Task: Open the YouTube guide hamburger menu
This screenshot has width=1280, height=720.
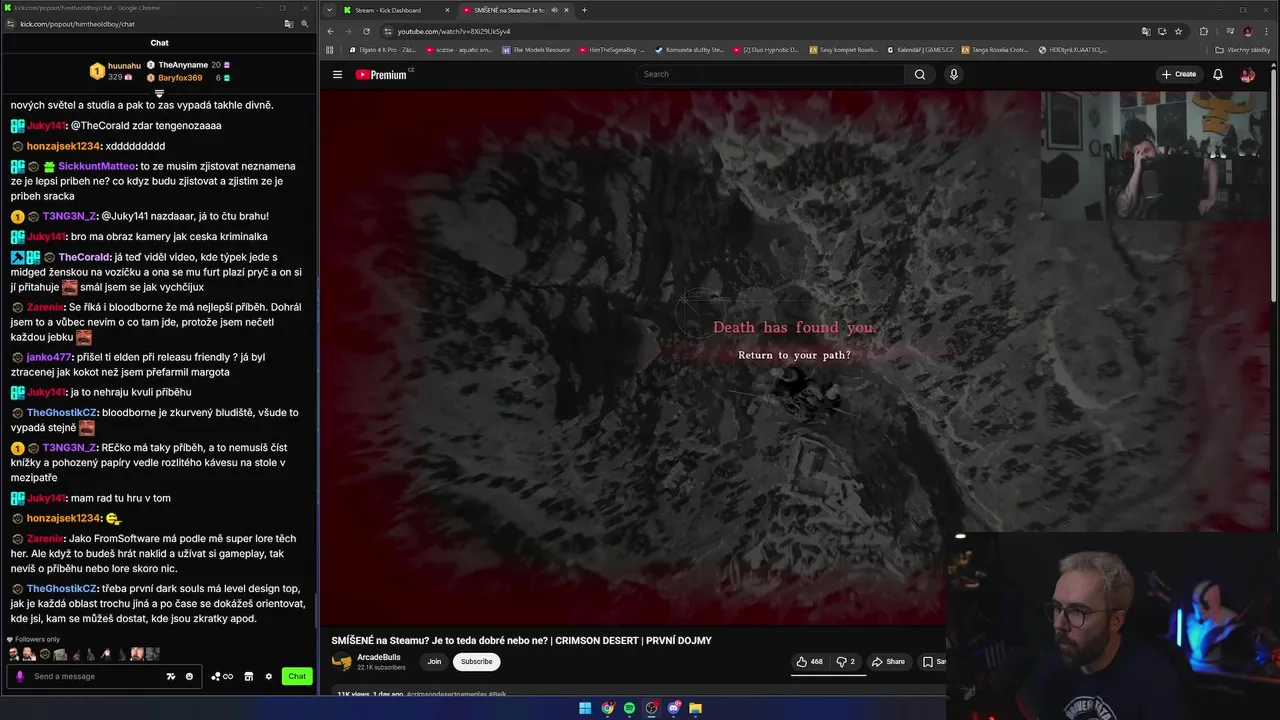Action: click(x=337, y=74)
